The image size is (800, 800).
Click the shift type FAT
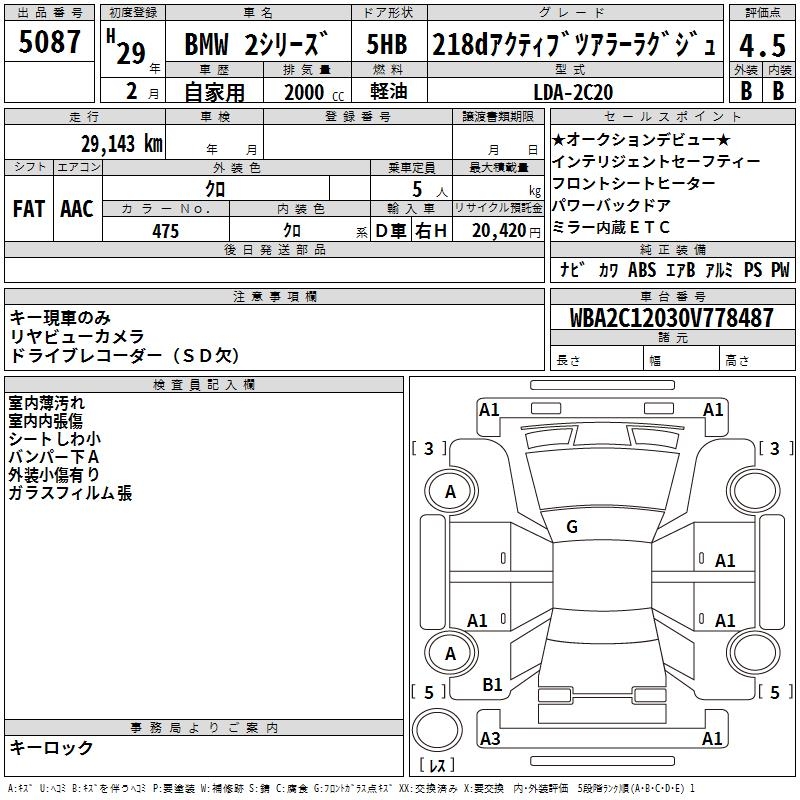coord(29,209)
